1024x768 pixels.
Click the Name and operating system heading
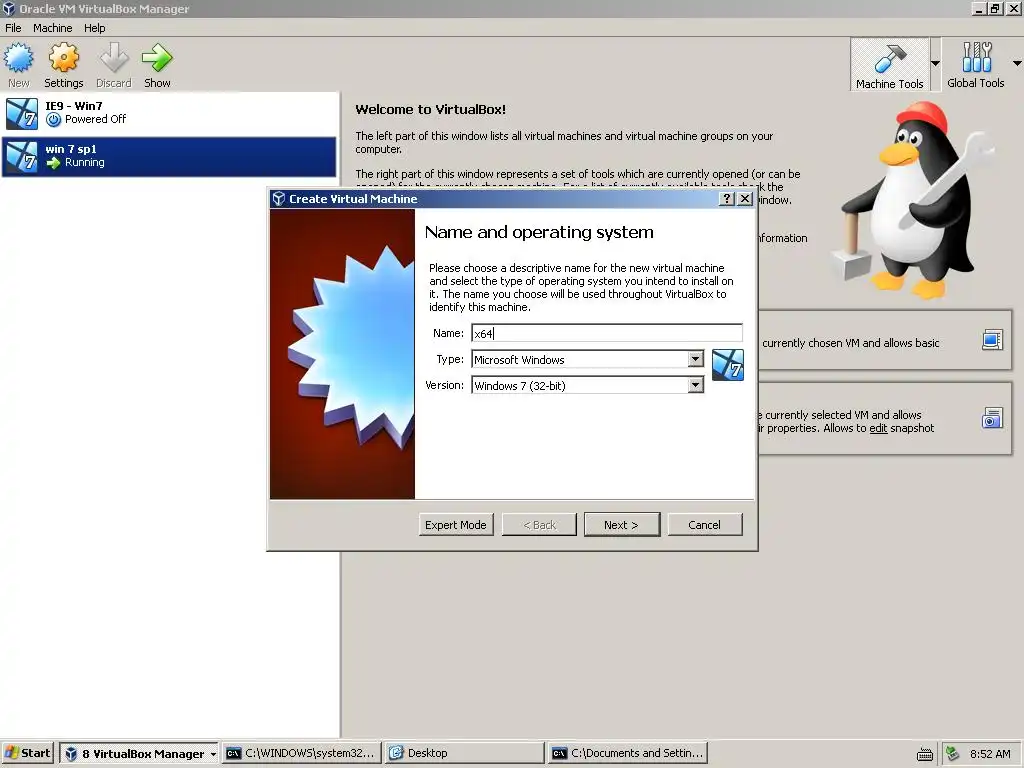[x=539, y=232]
